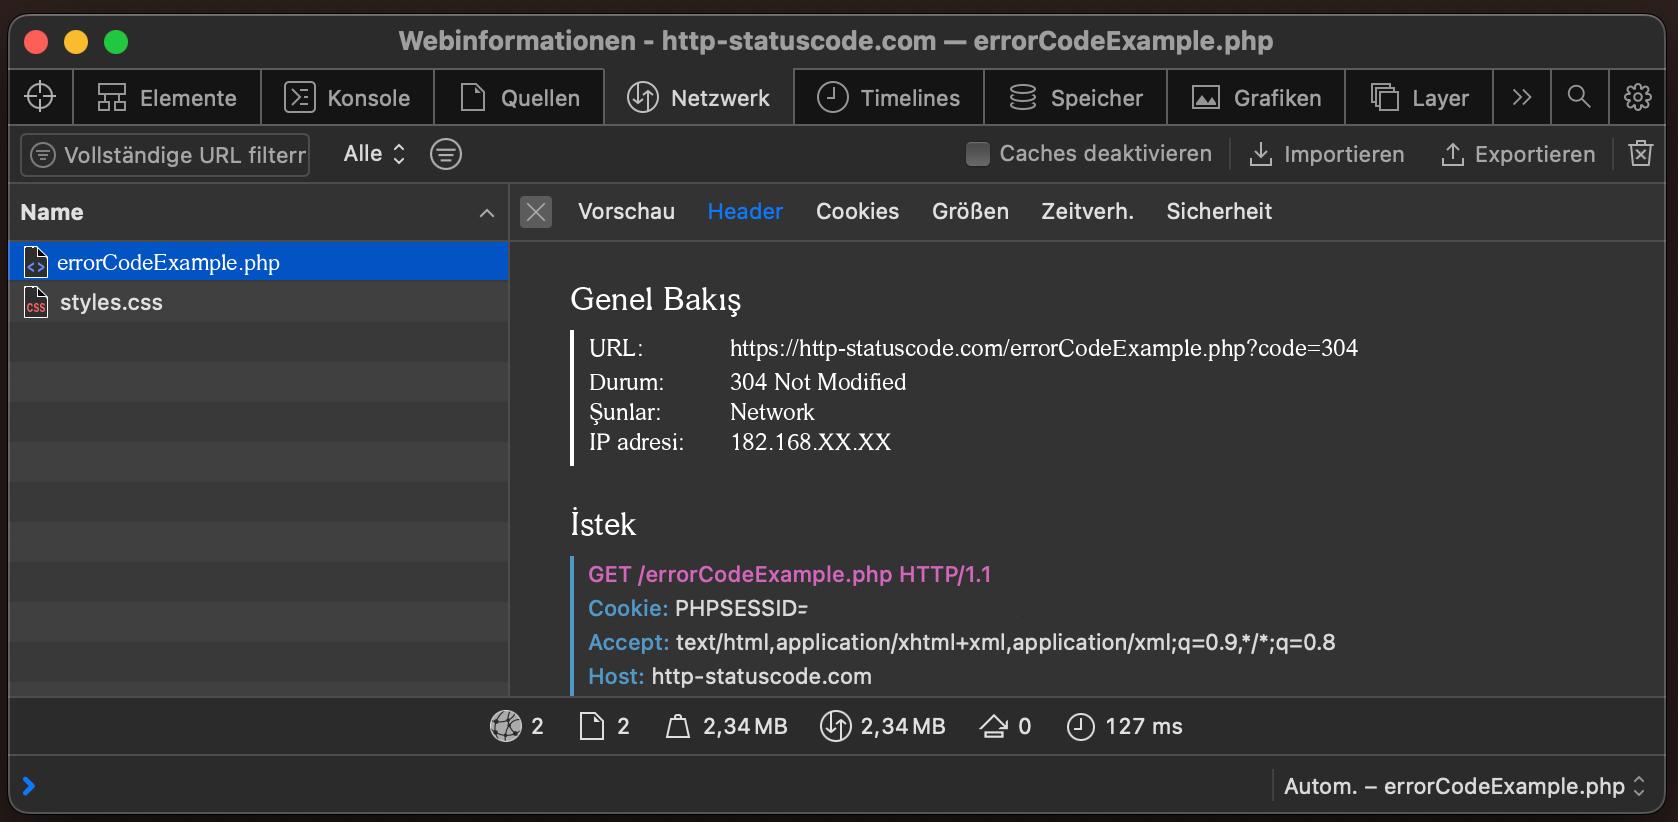Focus the Vollständige URL filter field
Screen dimensions: 1678x822
[165, 155]
